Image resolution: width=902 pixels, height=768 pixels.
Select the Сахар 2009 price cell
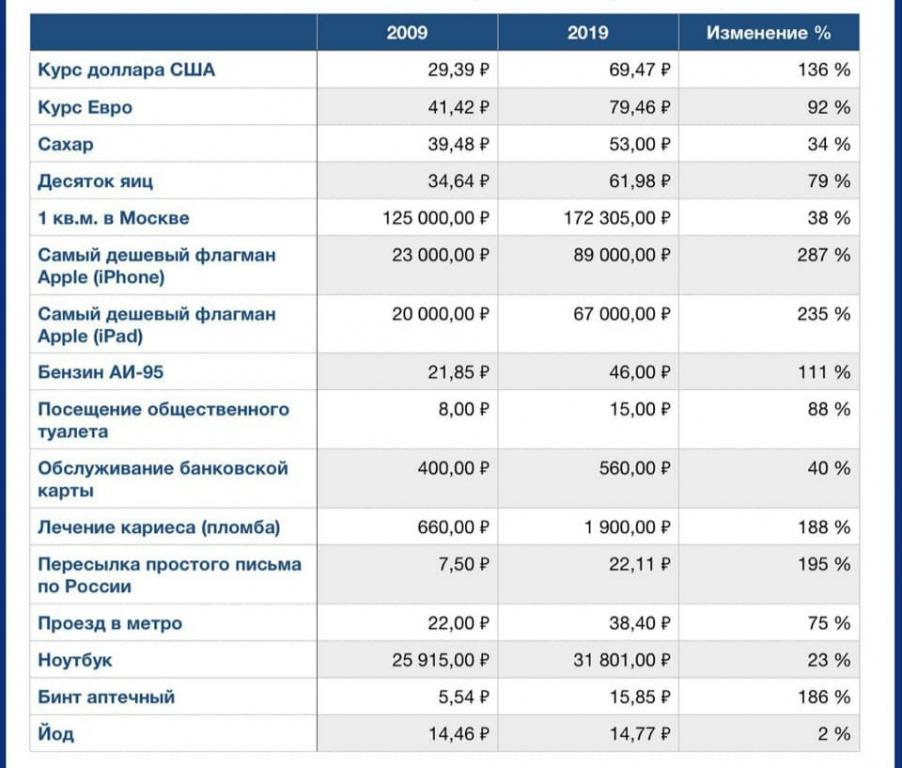coord(407,144)
